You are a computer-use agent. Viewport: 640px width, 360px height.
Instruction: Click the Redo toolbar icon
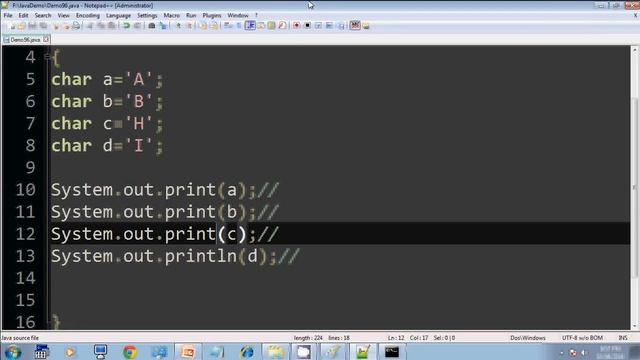click(138, 26)
